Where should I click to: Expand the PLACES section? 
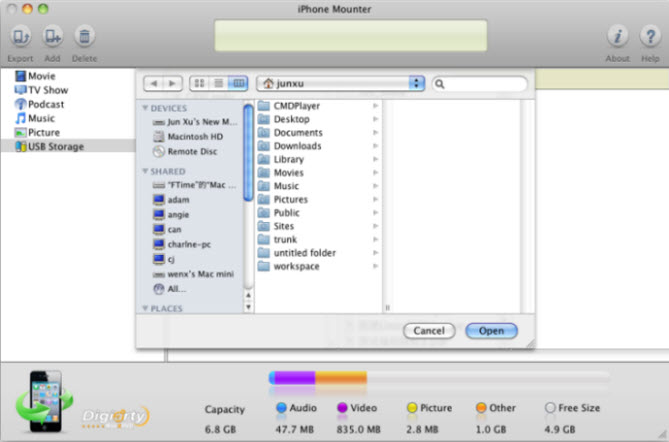coord(145,308)
